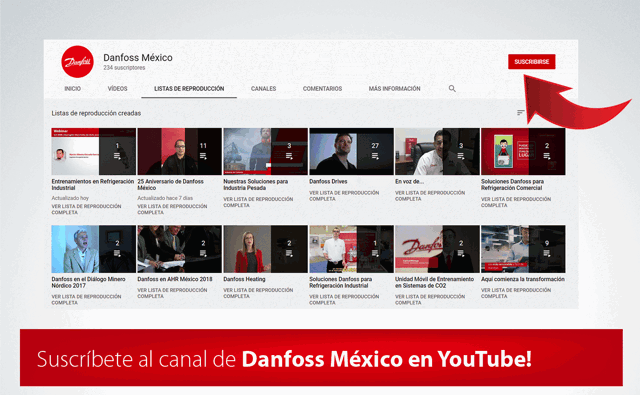Screen dimensions: 640x395
Task: Open Unidad Móvil de Entrenamiento CO2 thumbnail
Action: (437, 249)
